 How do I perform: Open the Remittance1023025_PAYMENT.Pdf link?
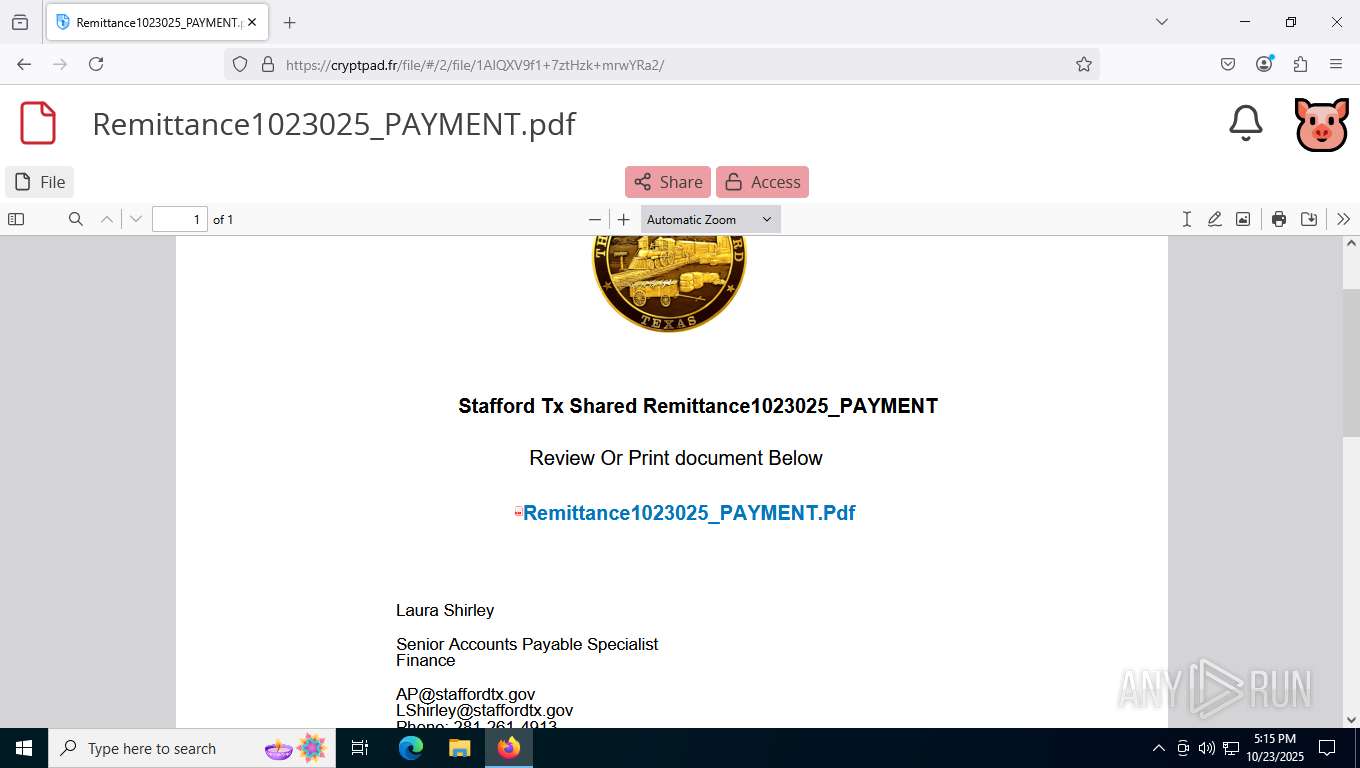click(688, 513)
